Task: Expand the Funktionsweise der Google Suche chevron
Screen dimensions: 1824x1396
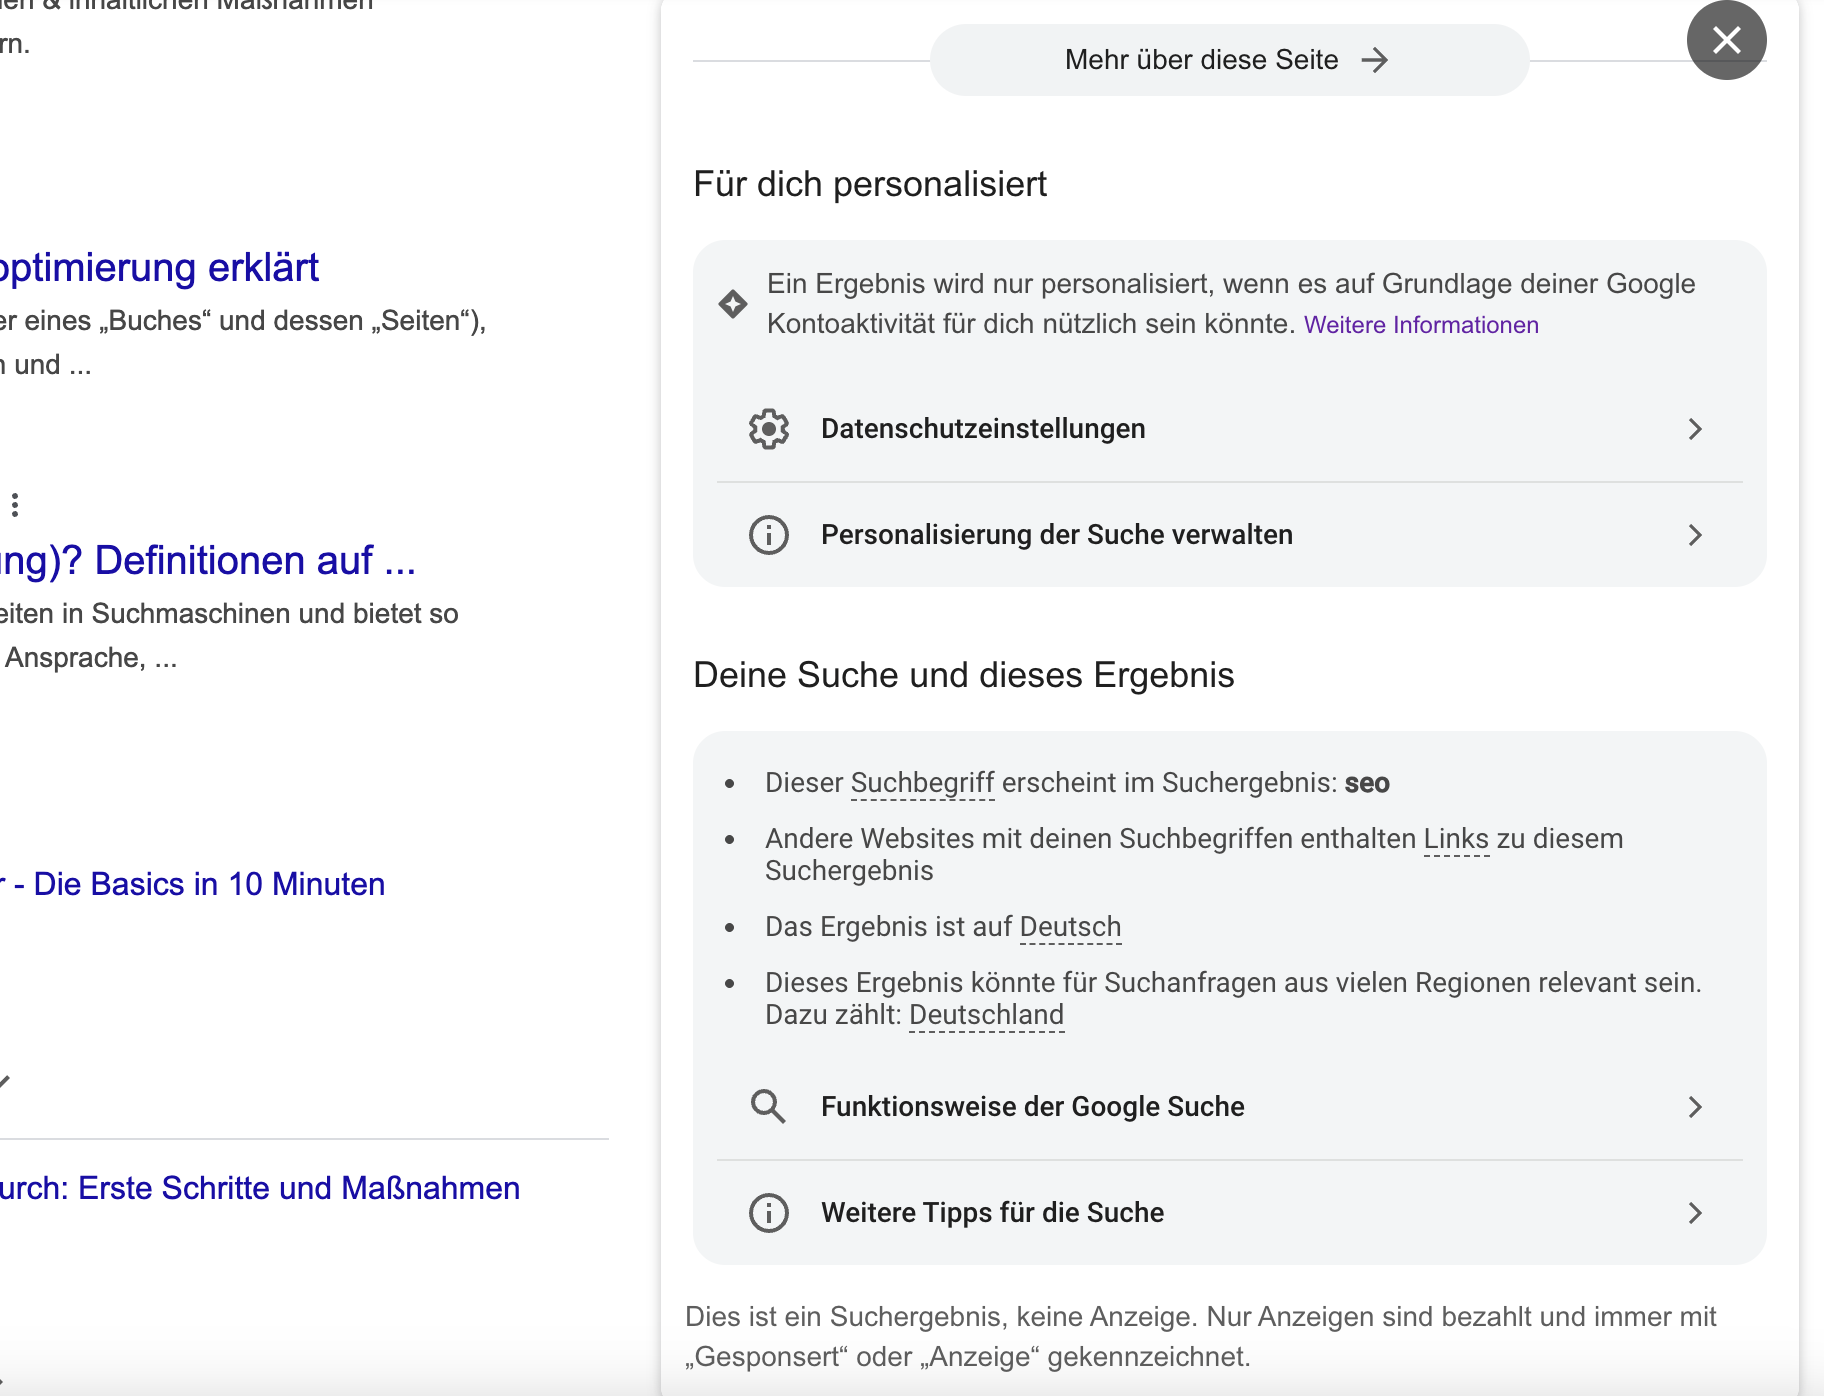Action: [1696, 1106]
